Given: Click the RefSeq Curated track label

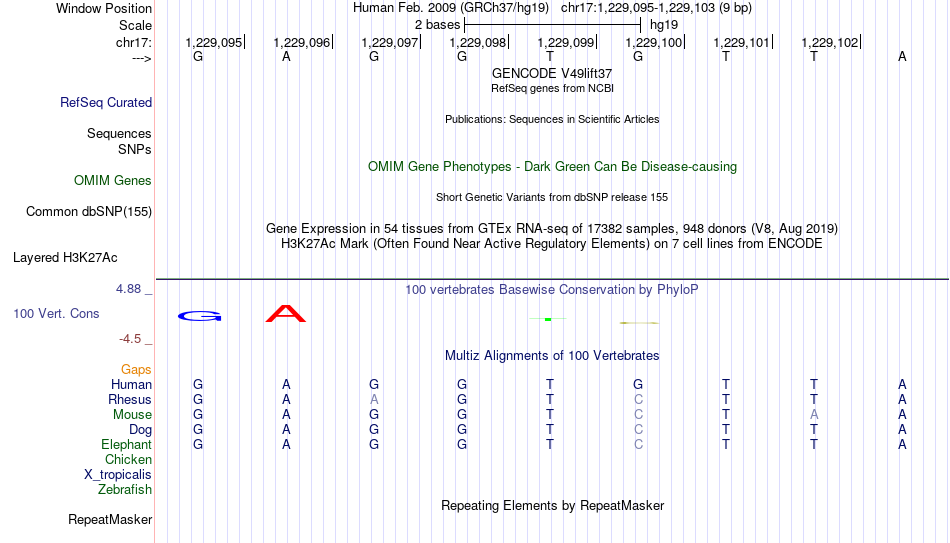Looking at the screenshot, I should click(106, 102).
